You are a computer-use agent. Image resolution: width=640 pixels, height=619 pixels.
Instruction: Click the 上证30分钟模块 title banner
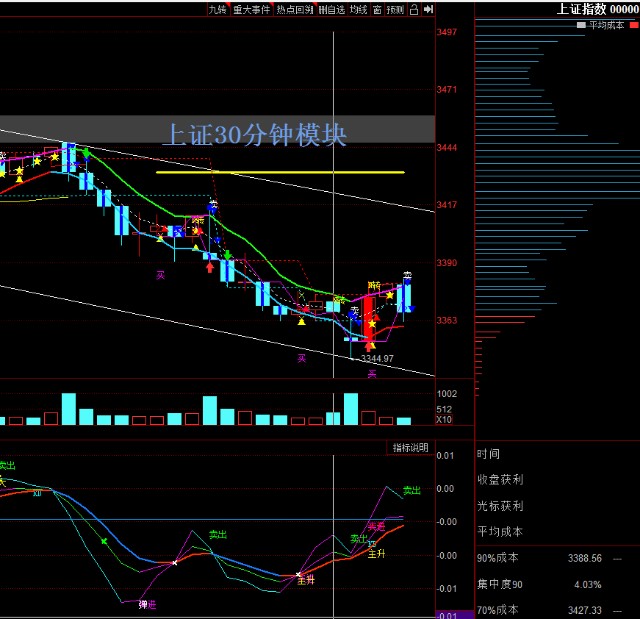tap(254, 133)
